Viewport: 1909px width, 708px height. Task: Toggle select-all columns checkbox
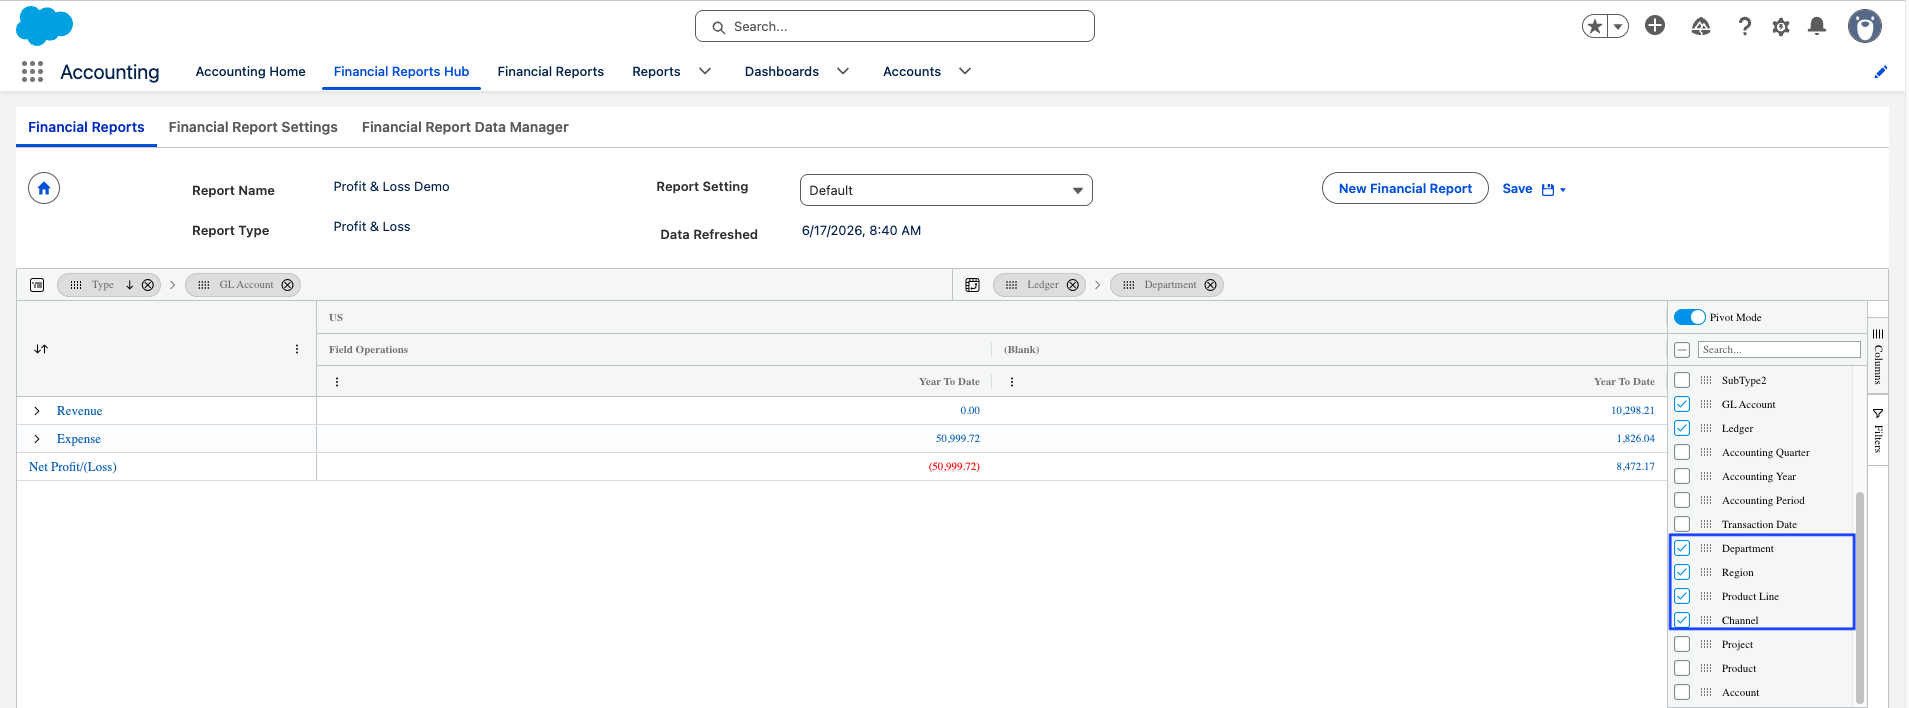point(1682,350)
